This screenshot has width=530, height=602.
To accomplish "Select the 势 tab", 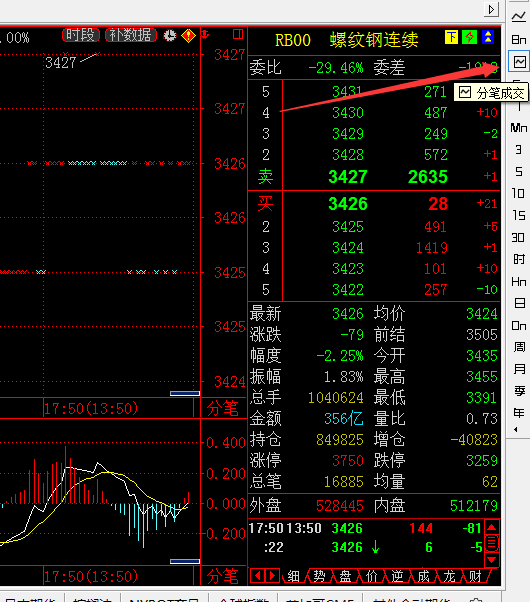I will tap(320, 576).
